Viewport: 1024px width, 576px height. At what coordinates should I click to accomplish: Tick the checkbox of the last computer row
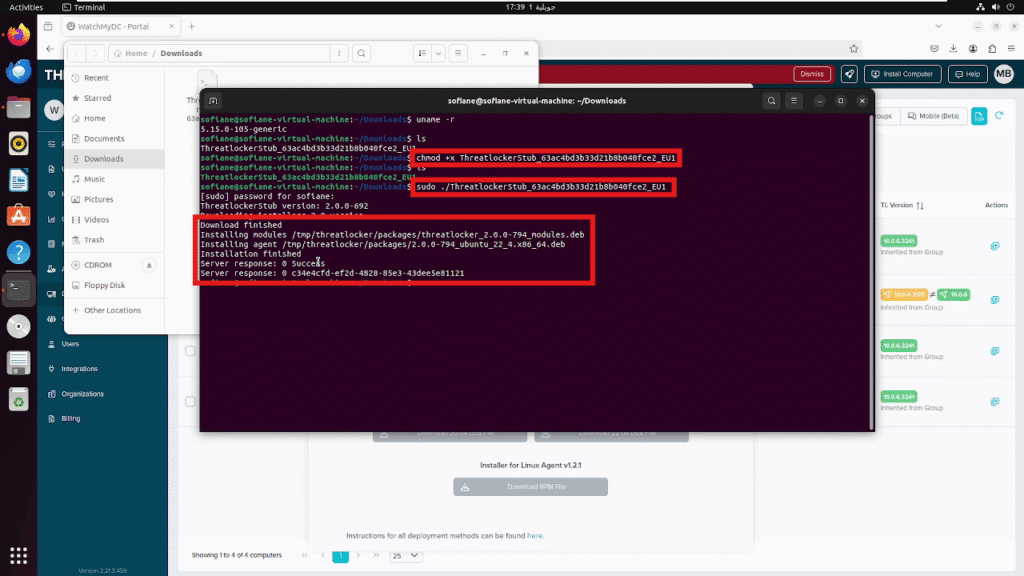pos(190,402)
